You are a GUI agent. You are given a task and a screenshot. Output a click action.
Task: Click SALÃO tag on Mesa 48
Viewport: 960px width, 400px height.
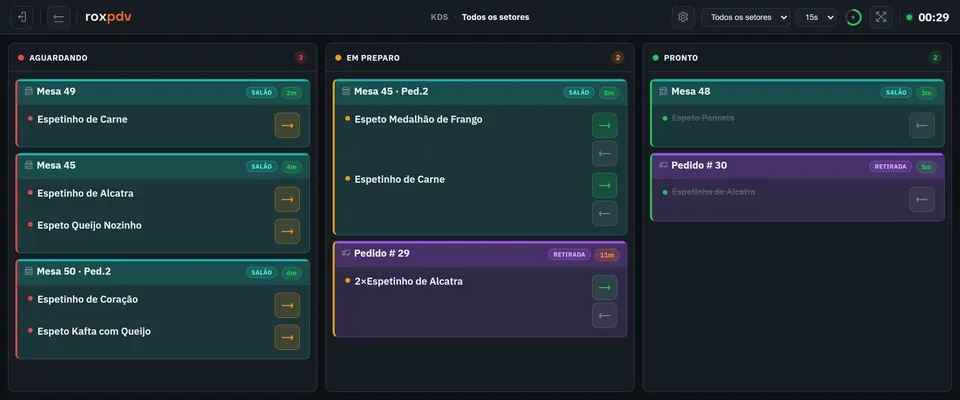tap(896, 92)
